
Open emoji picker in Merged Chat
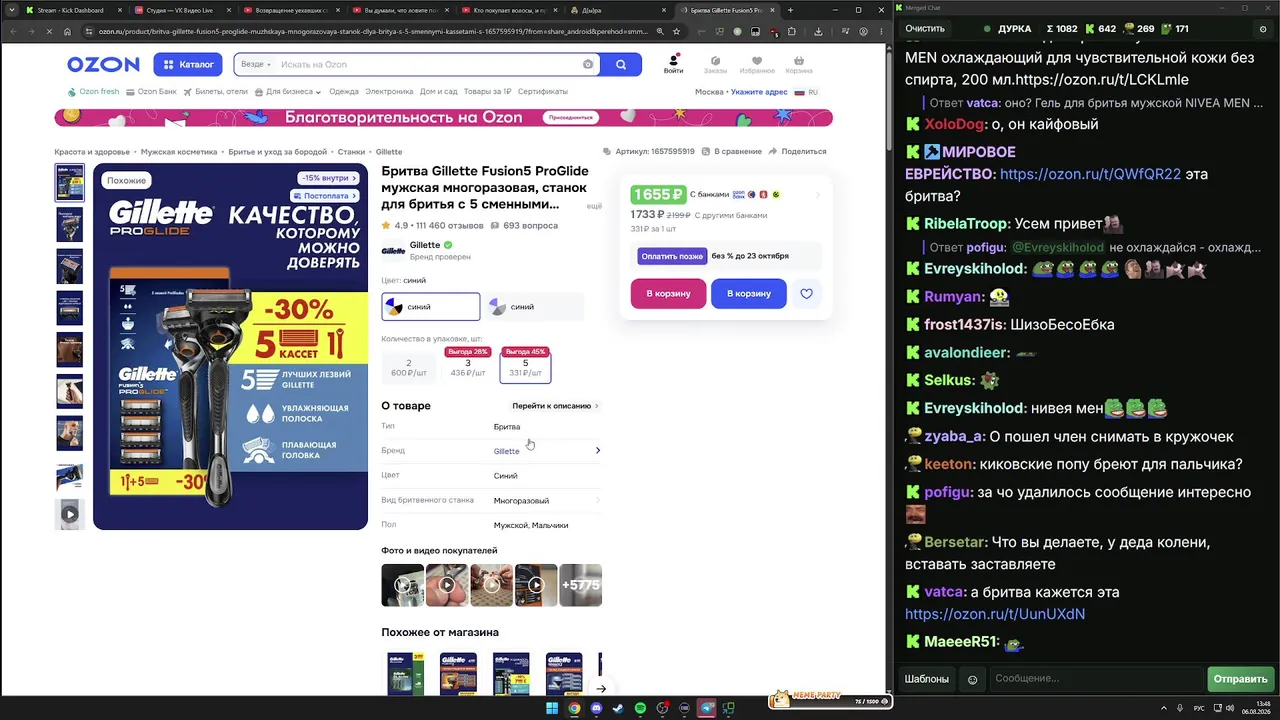[972, 679]
